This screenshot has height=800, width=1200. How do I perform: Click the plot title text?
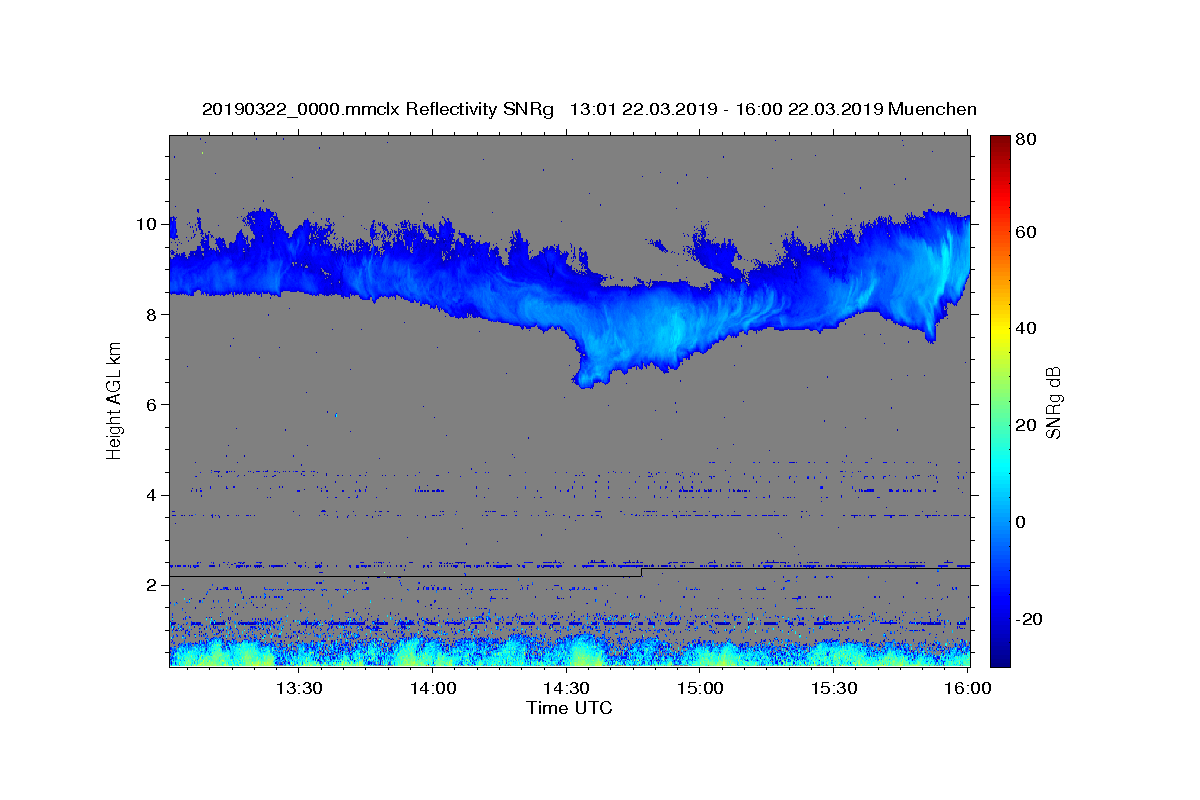[589, 109]
